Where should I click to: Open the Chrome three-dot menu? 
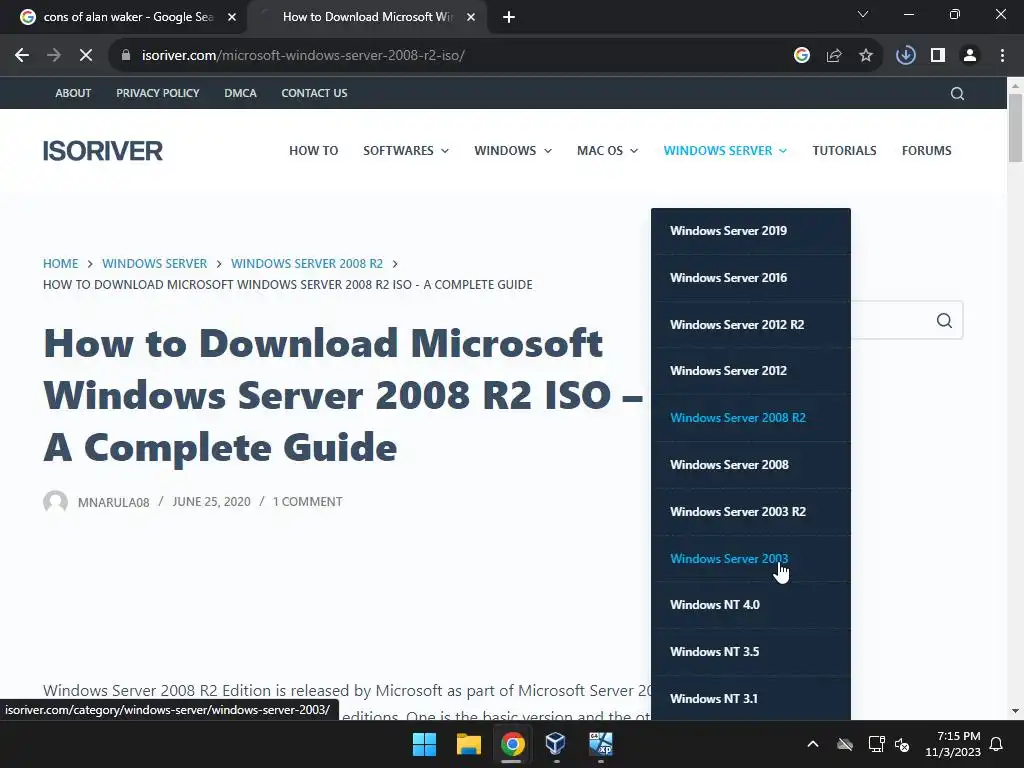[x=1002, y=56]
